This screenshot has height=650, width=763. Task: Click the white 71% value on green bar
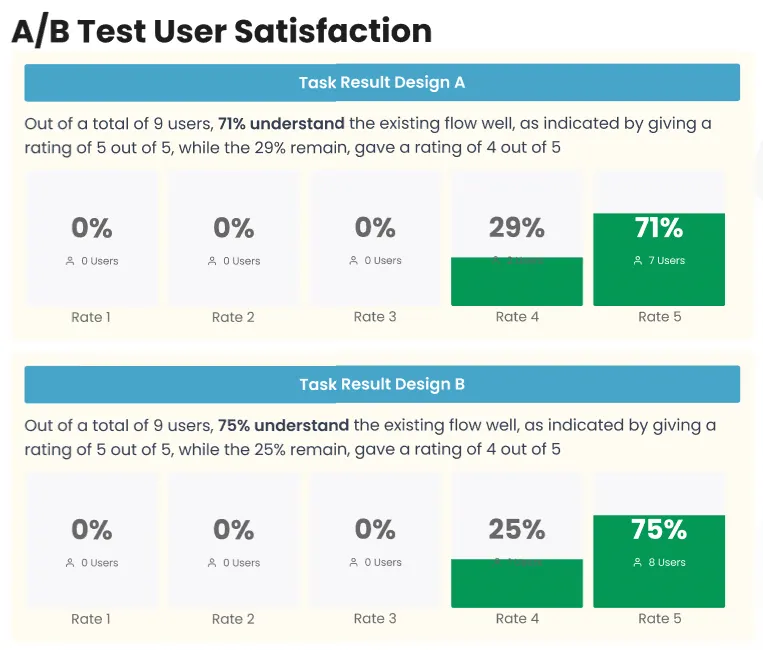(659, 228)
